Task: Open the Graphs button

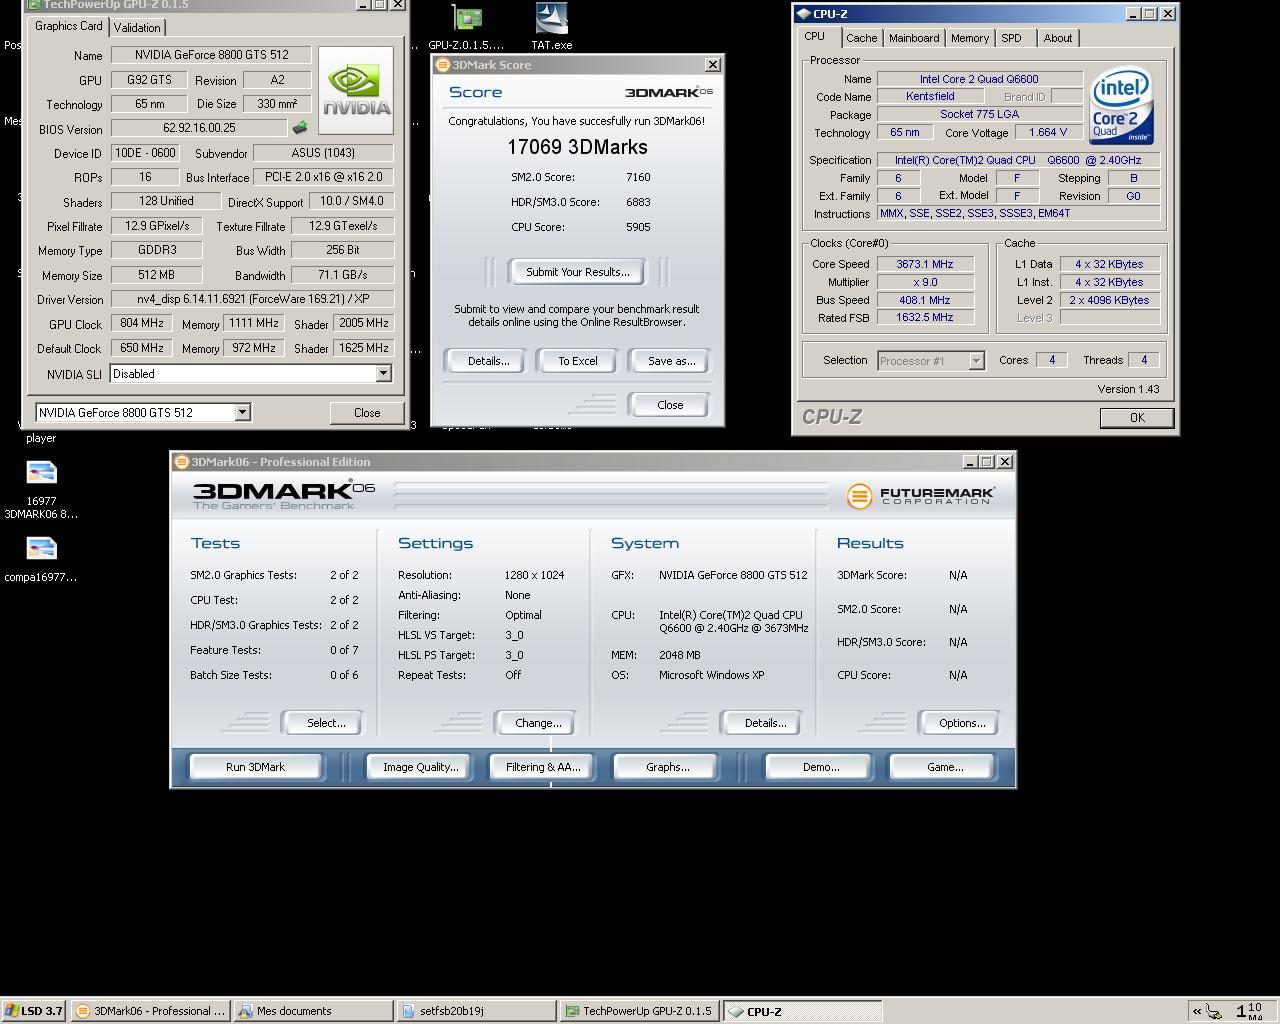Action: [667, 767]
